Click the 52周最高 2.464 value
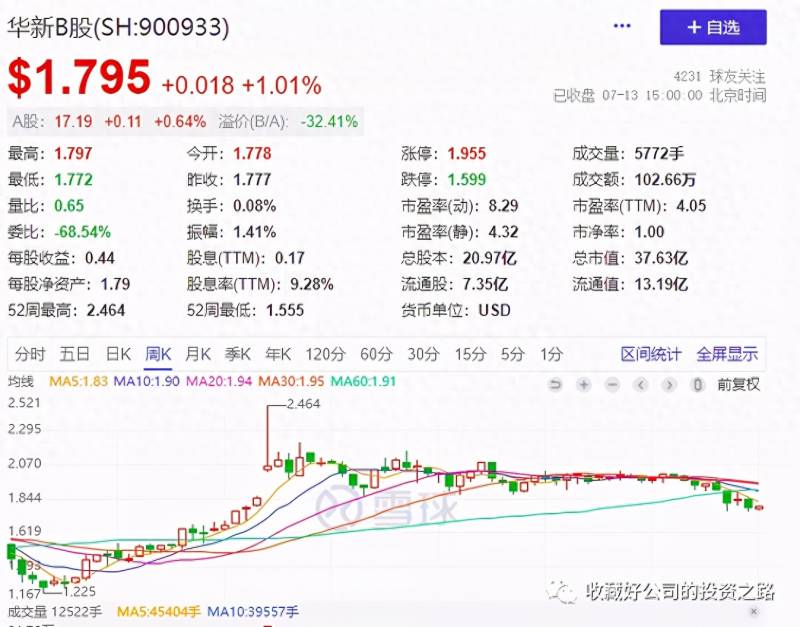This screenshot has width=800, height=627. click(106, 310)
